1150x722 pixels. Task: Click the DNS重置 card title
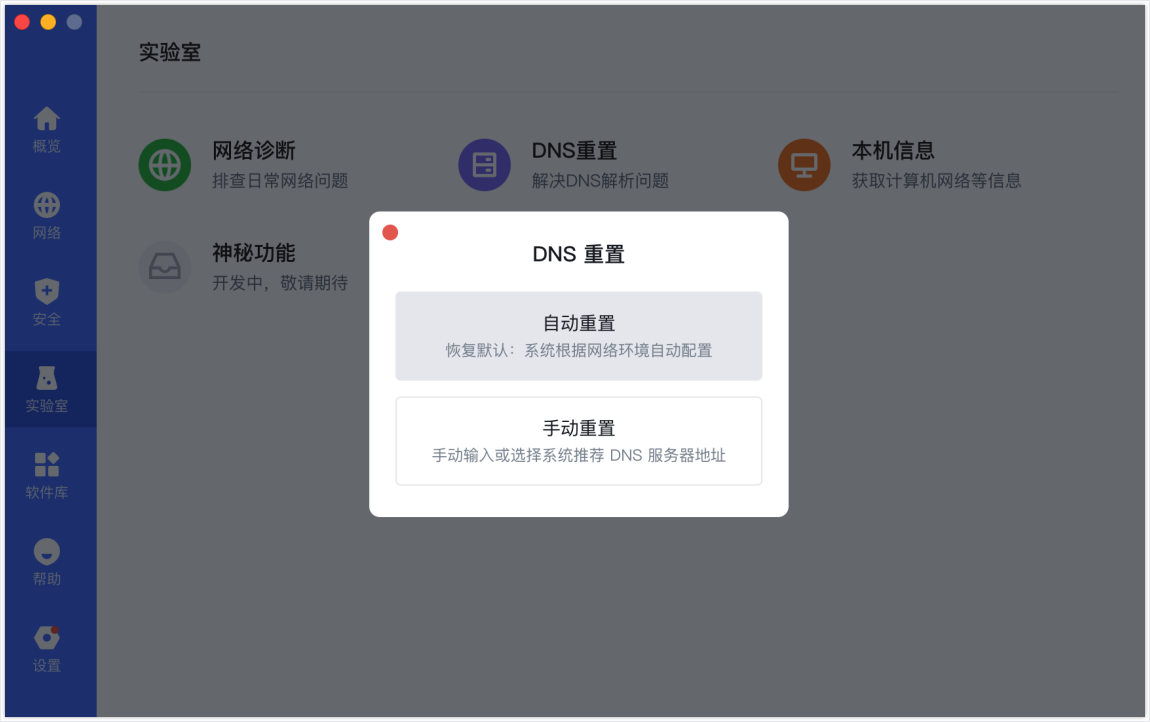[x=574, y=150]
